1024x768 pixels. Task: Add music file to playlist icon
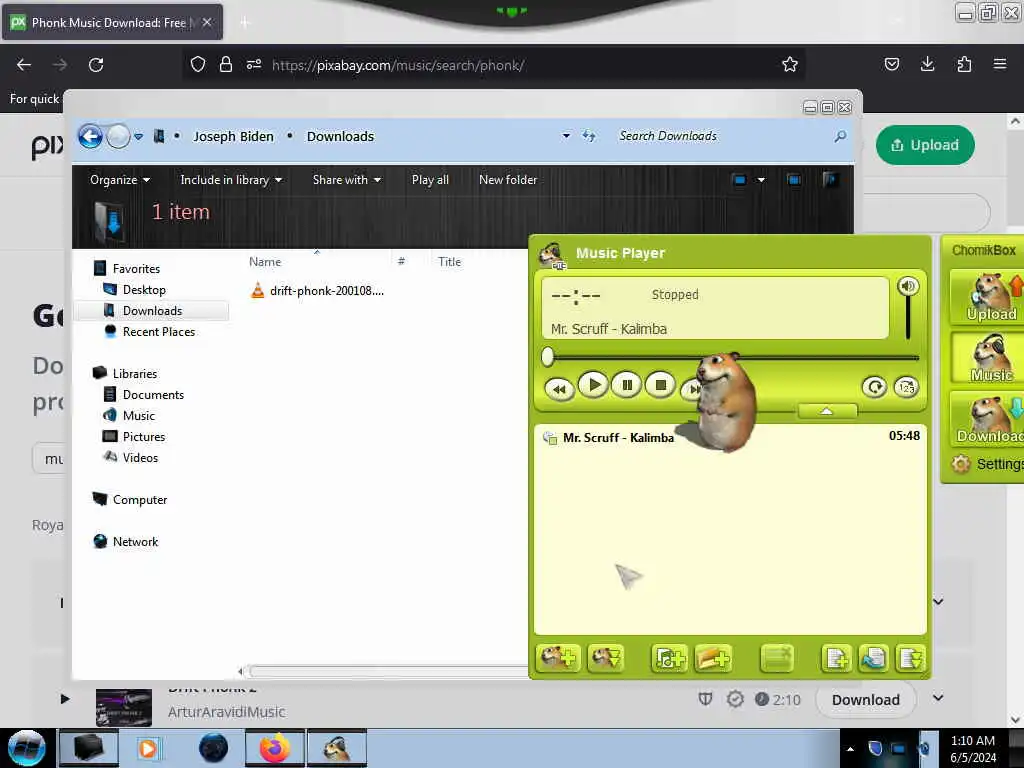click(x=669, y=658)
